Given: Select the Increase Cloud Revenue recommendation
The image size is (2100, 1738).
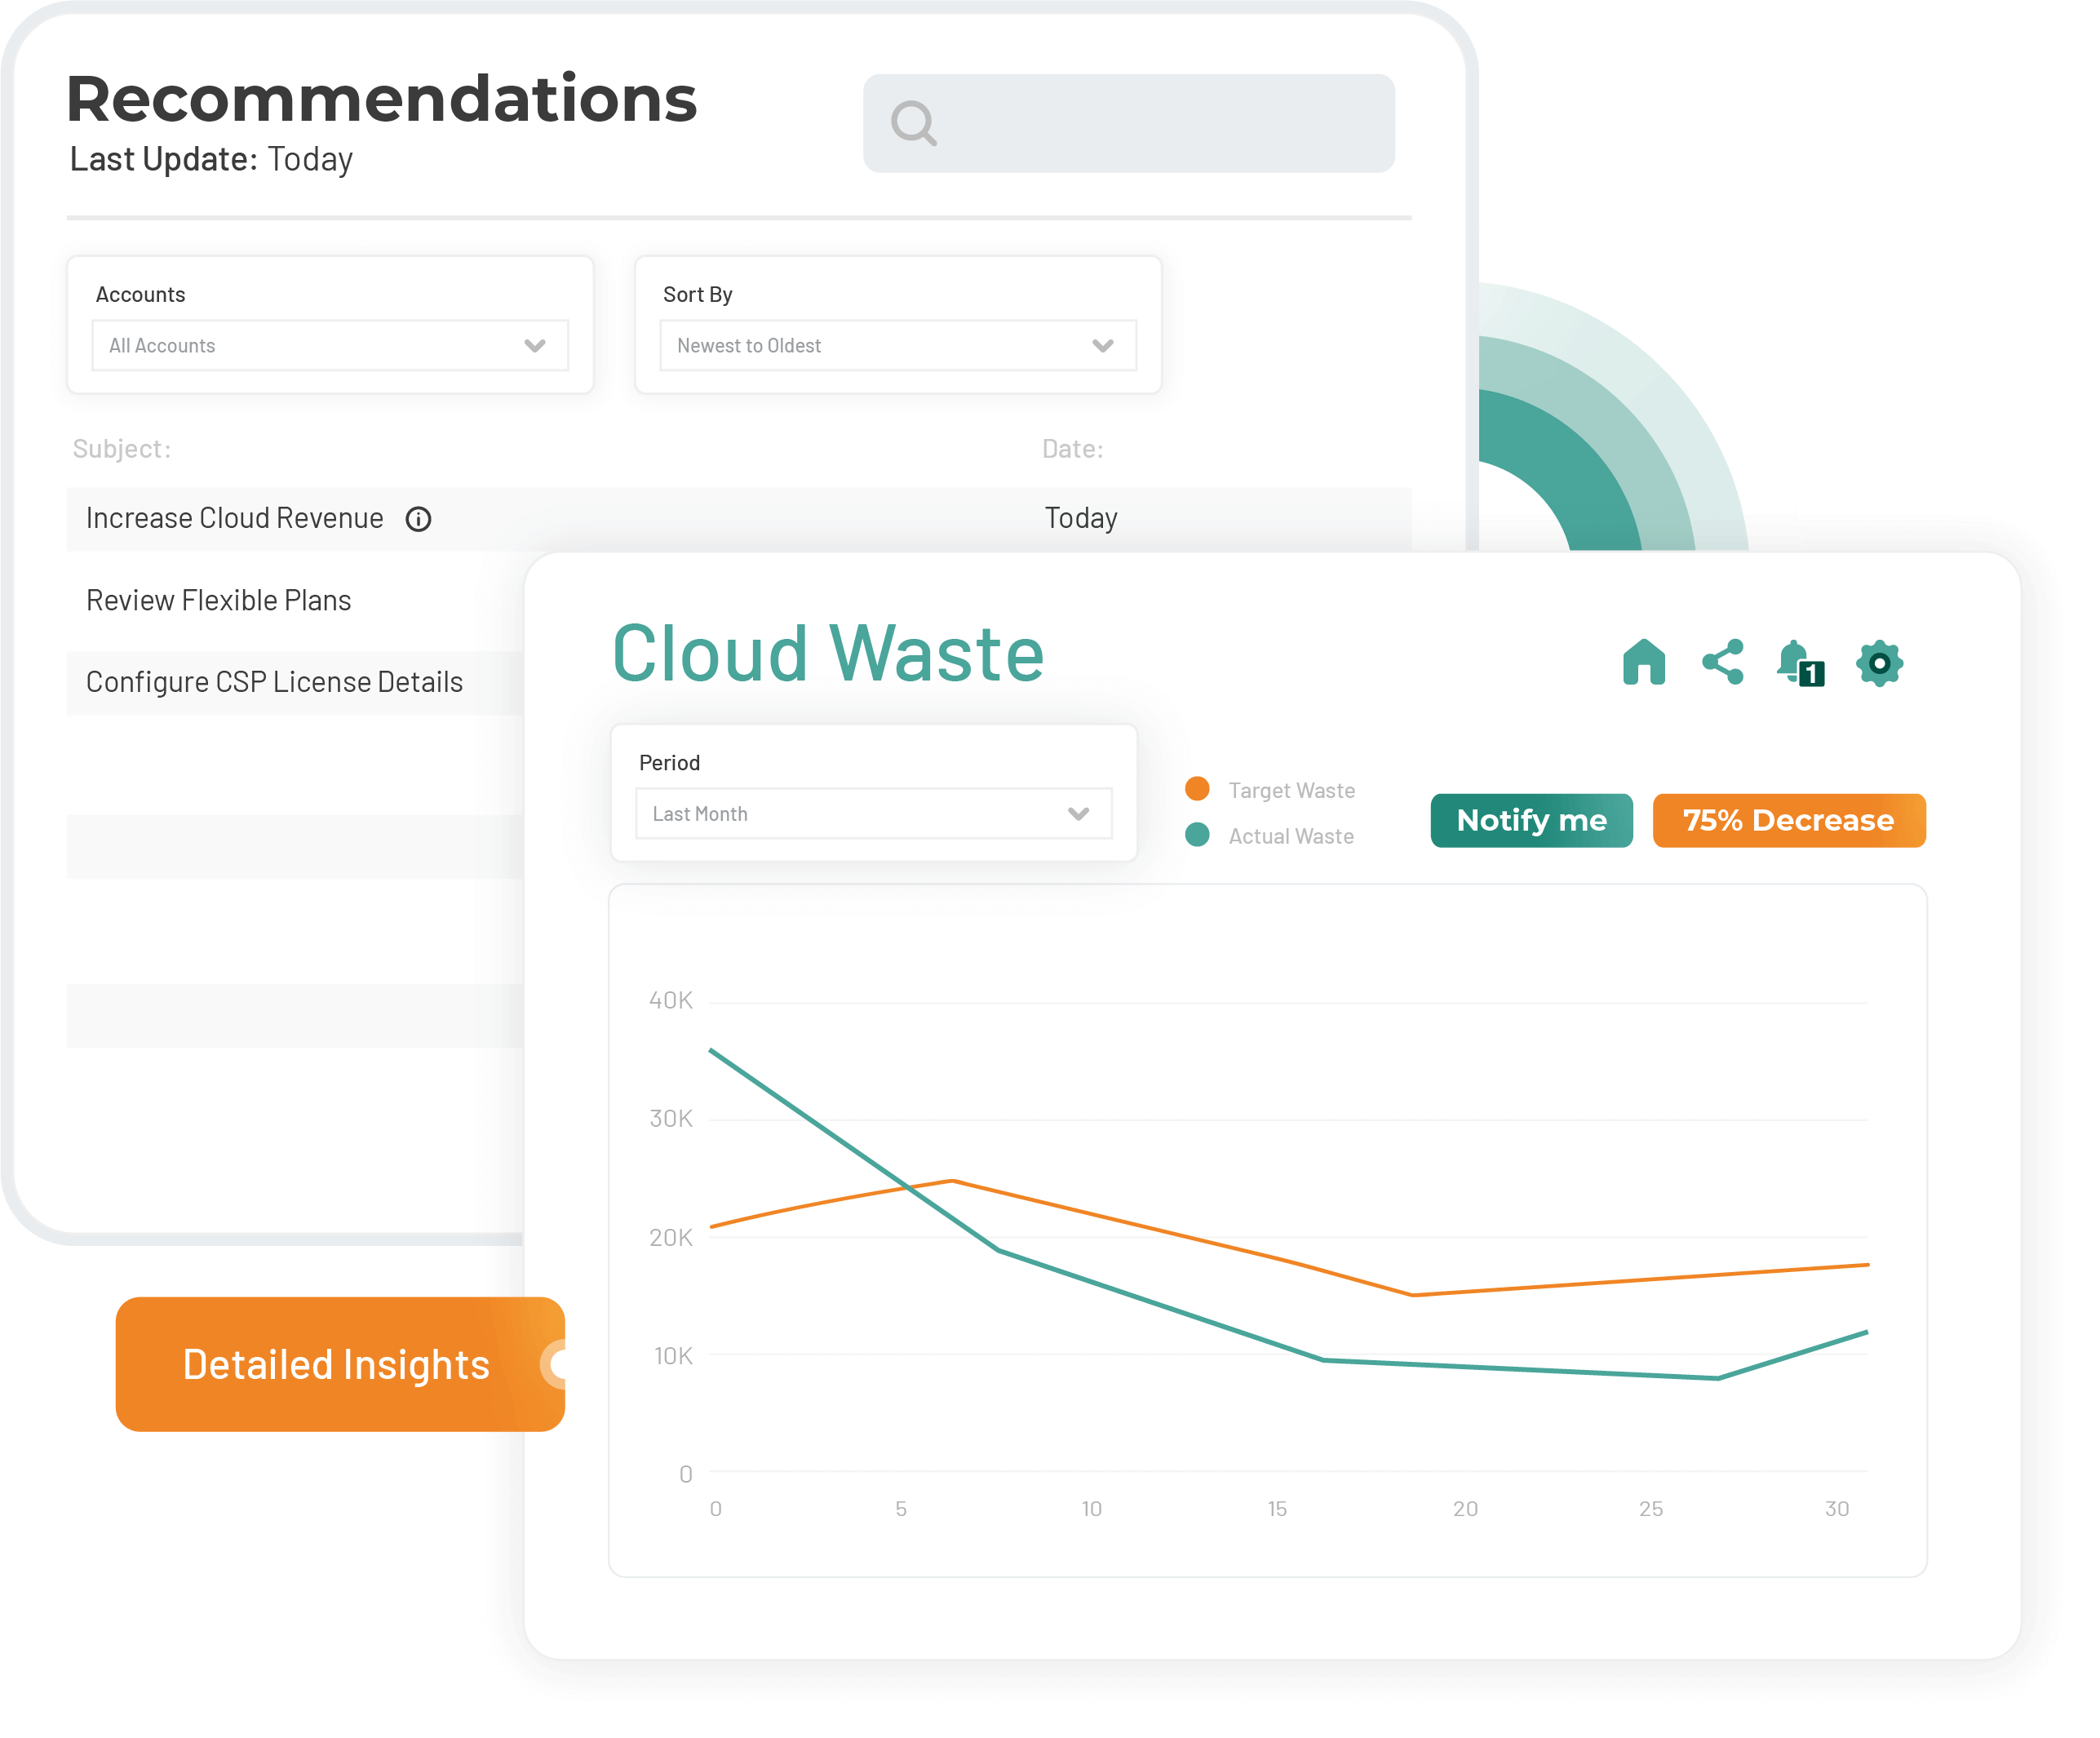Looking at the screenshot, I should click(x=233, y=518).
